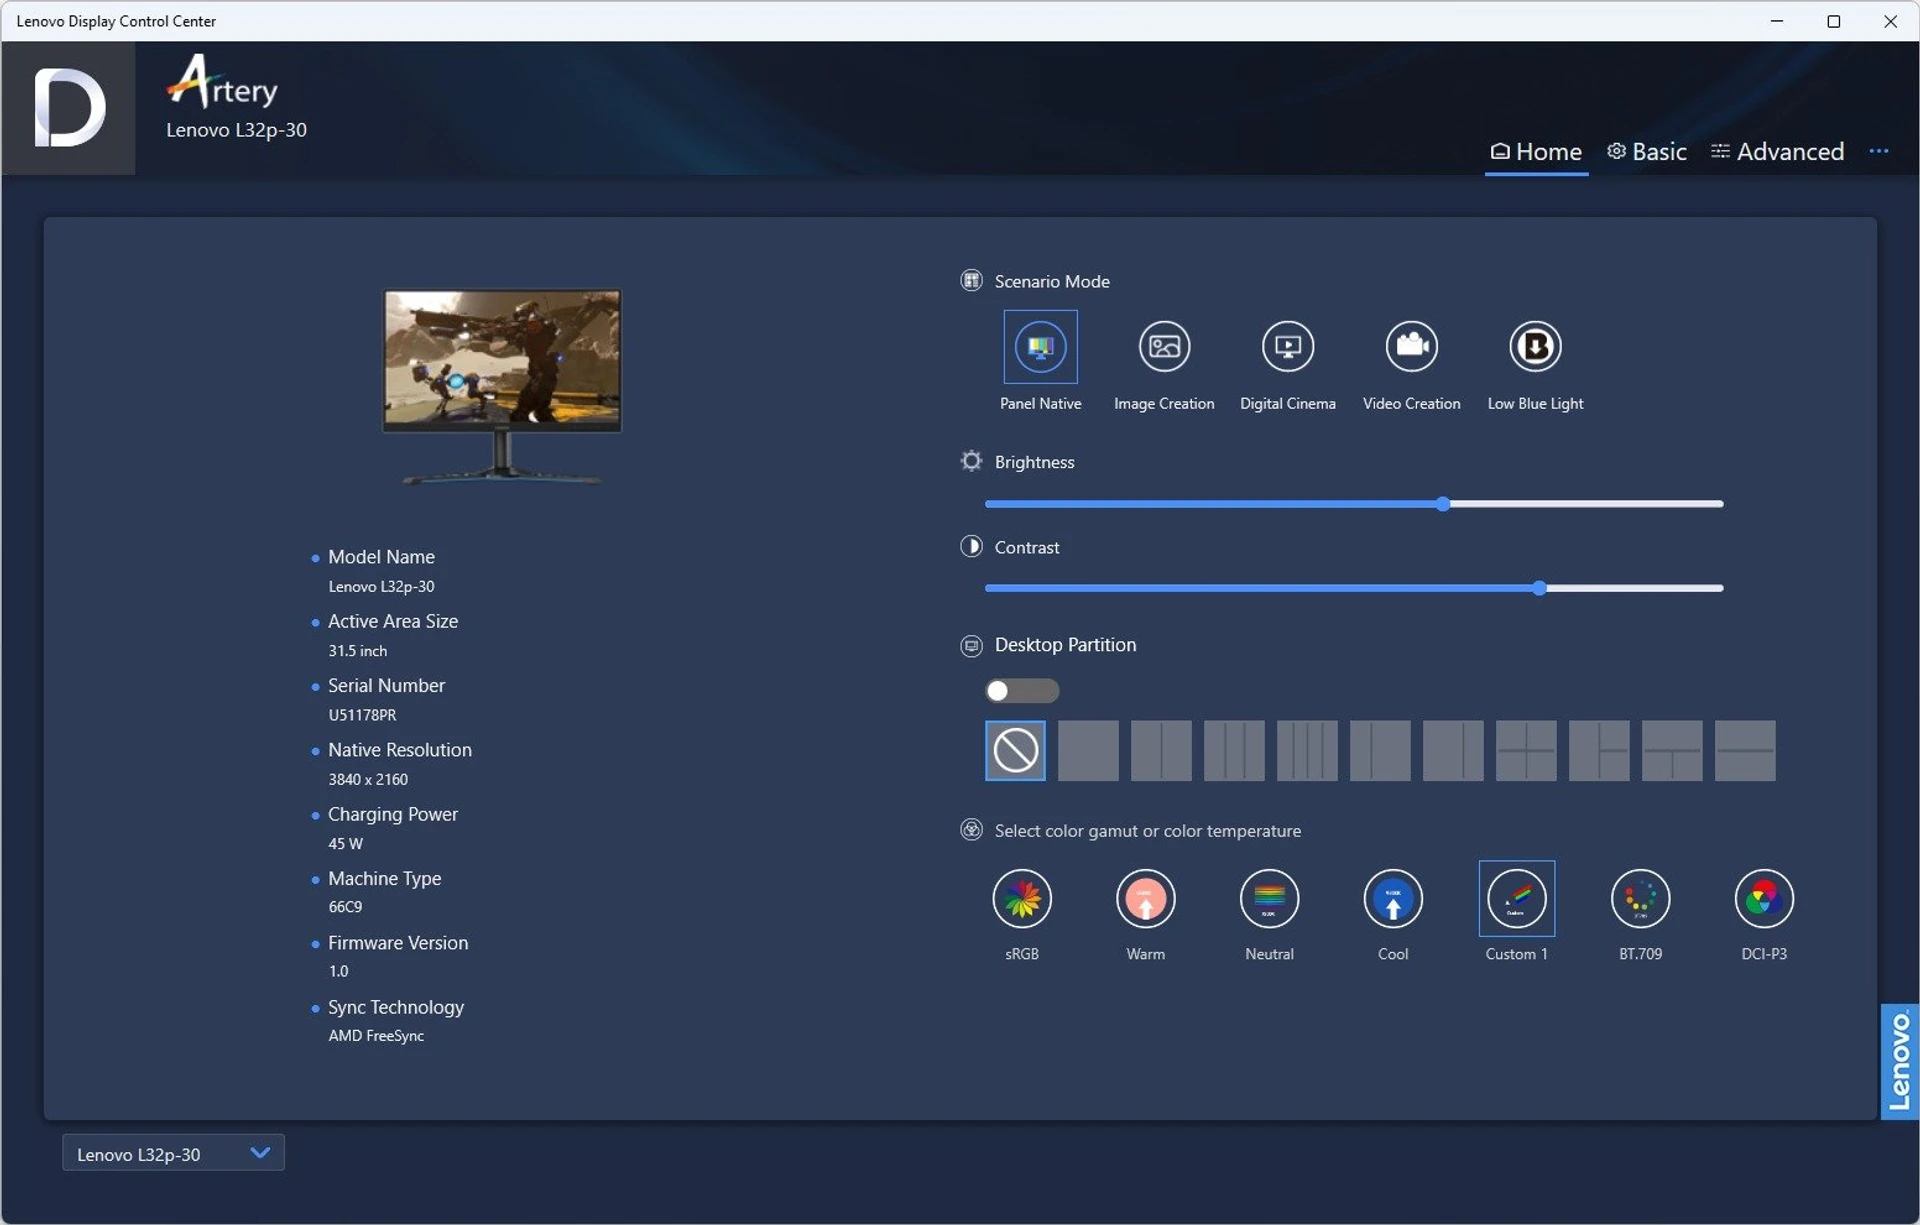Select top row with split bottom layout

click(x=1672, y=750)
